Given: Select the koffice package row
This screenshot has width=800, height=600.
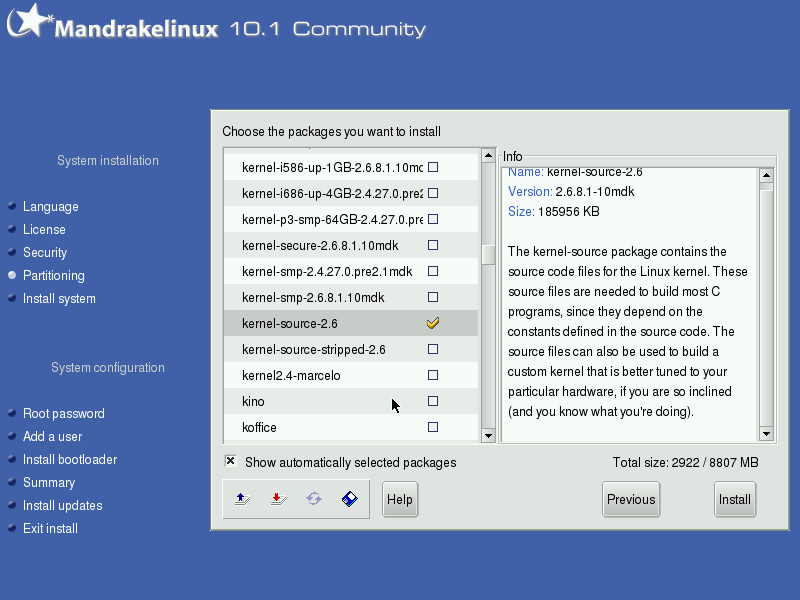Looking at the screenshot, I should pos(351,428).
